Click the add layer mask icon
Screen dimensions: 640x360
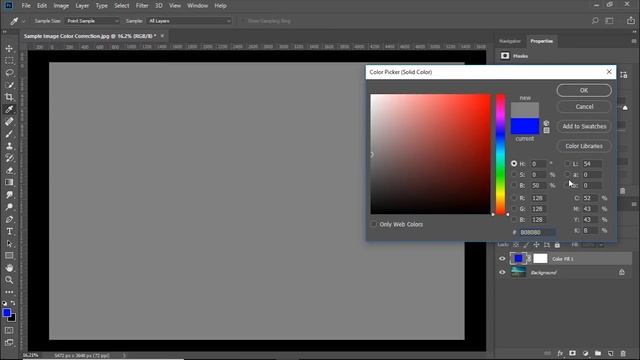click(573, 353)
